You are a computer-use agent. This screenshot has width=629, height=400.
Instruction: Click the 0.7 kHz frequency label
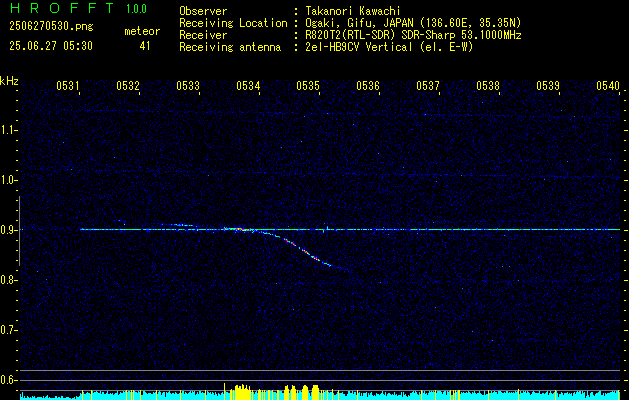click(8, 330)
